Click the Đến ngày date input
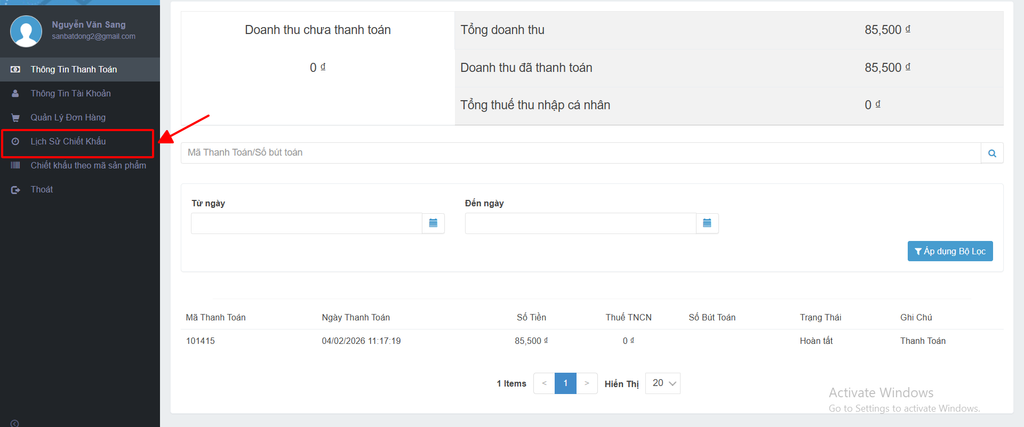This screenshot has width=1024, height=427. (579, 223)
